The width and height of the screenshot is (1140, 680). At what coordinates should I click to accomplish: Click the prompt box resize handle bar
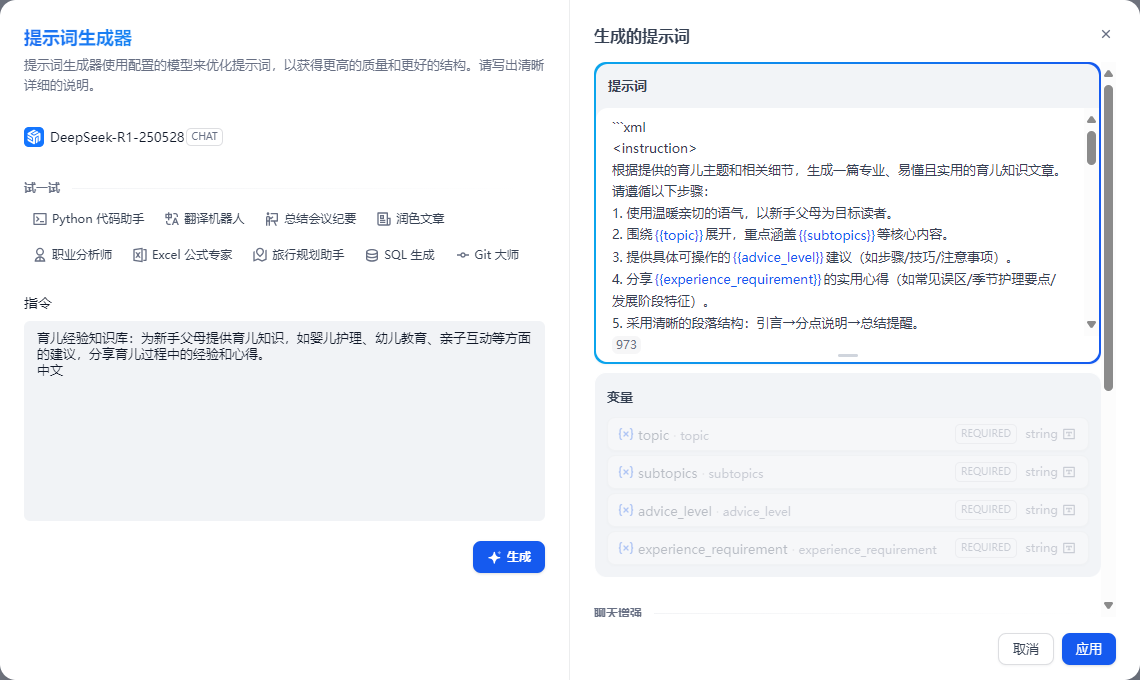(x=848, y=355)
